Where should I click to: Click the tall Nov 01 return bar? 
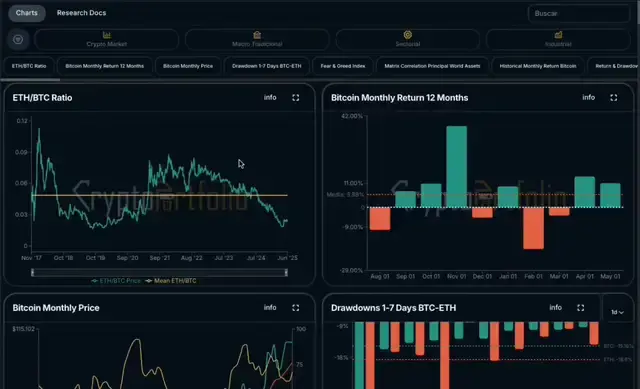[456, 167]
